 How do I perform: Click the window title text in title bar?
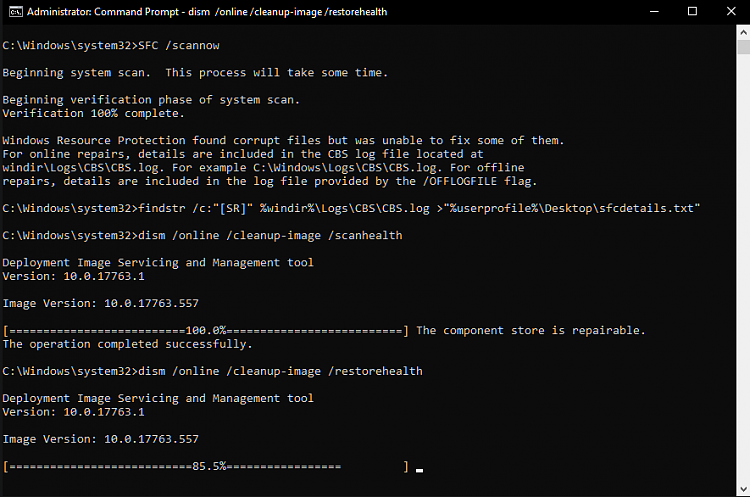tap(207, 11)
